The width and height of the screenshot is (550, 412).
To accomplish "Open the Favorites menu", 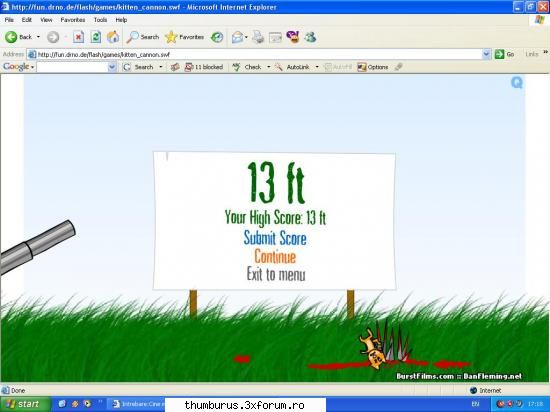I will point(73,20).
